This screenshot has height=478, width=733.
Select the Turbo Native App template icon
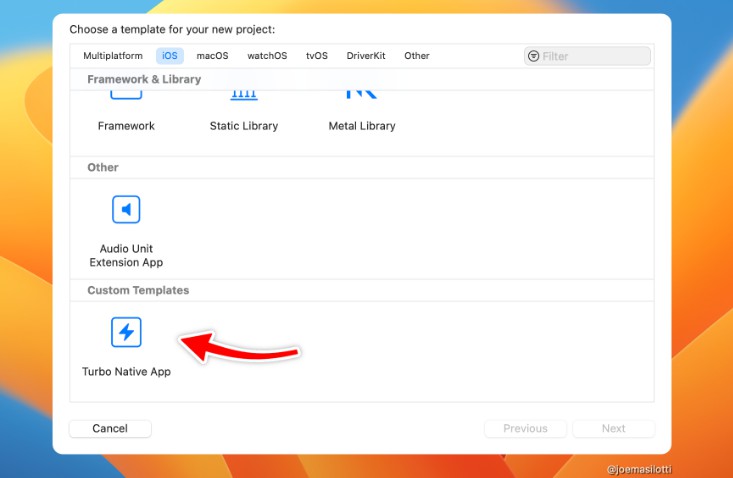tap(126, 332)
